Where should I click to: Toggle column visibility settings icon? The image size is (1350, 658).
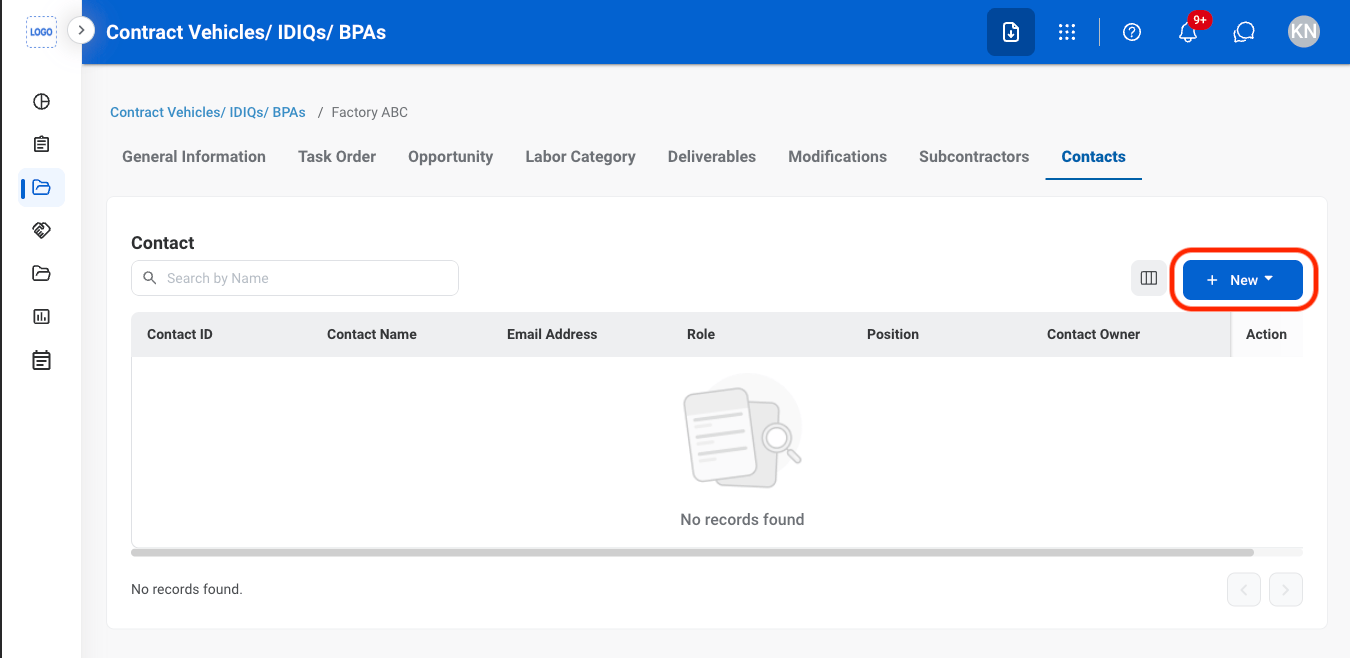pyautogui.click(x=1149, y=279)
